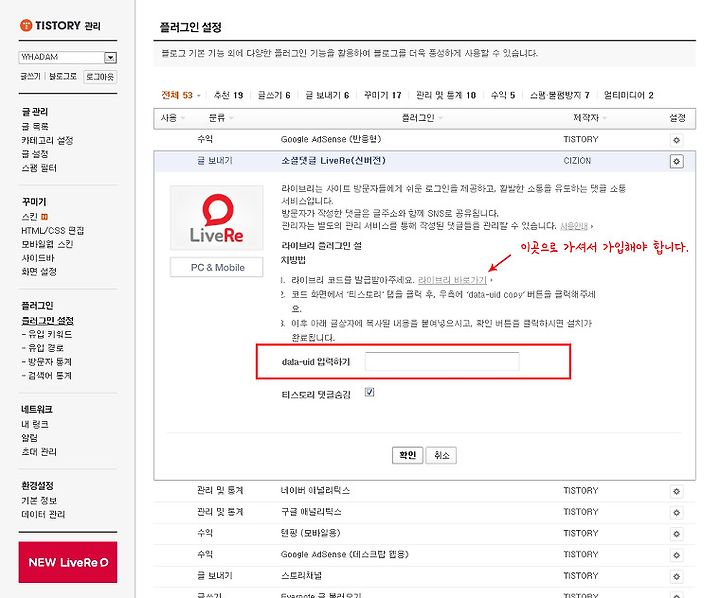Open 기본 정보 in sidebar

39,500
